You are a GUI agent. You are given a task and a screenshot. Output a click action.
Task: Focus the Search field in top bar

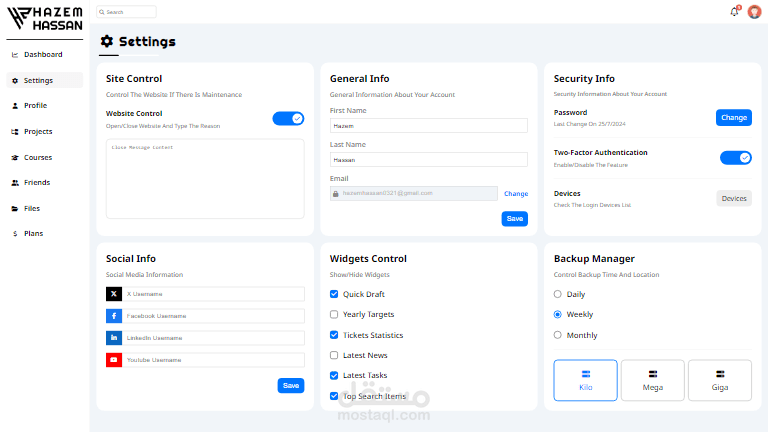point(126,12)
